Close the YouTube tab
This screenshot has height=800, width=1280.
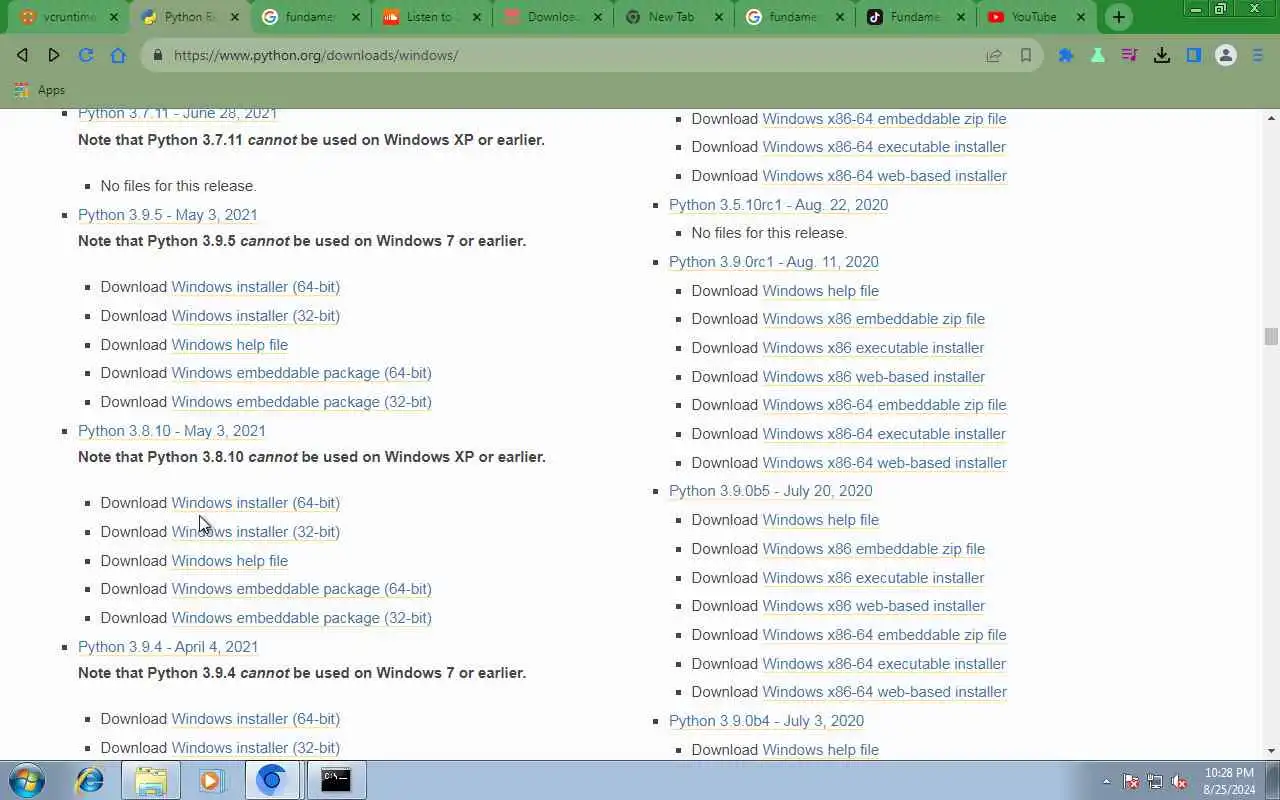point(1081,17)
